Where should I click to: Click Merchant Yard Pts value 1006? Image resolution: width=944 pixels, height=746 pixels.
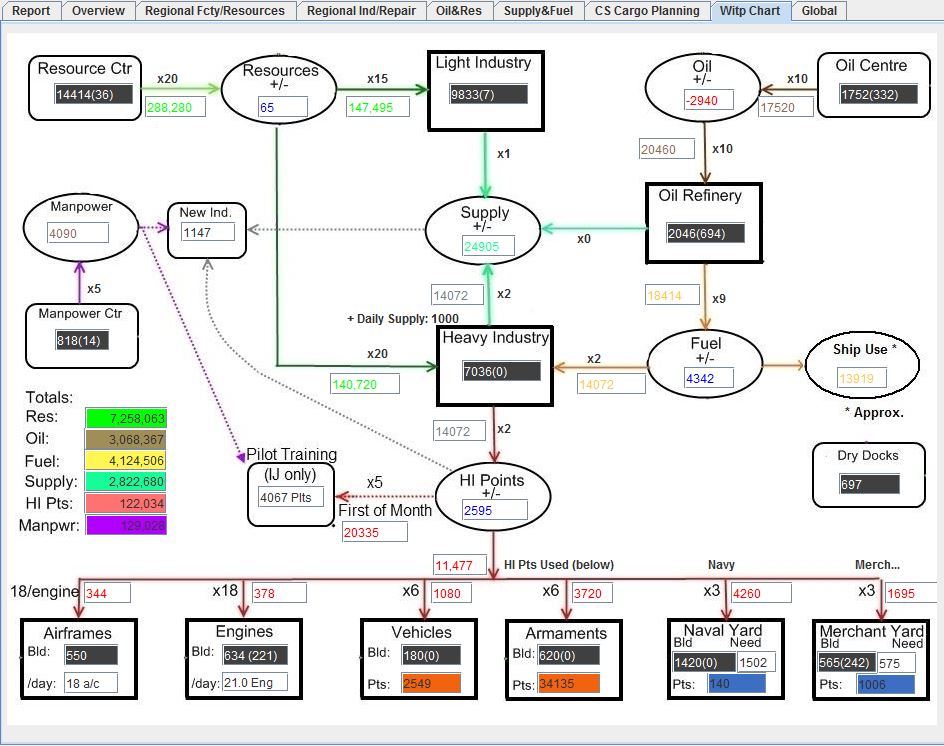(x=886, y=684)
